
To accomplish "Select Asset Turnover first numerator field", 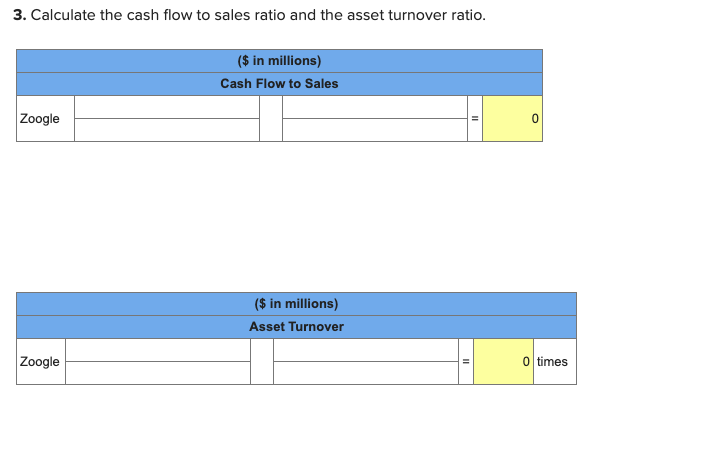I will [x=158, y=350].
